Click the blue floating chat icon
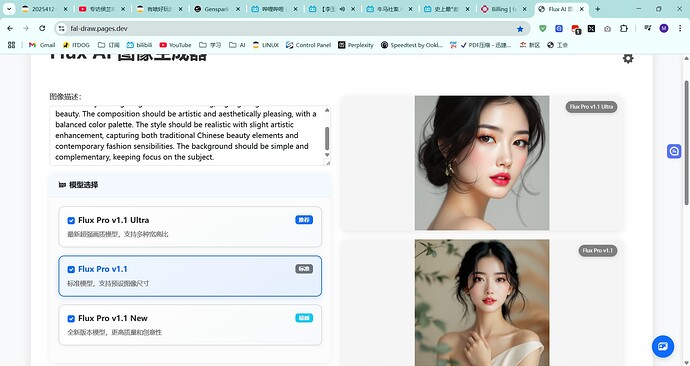The height and width of the screenshot is (366, 690). click(663, 346)
